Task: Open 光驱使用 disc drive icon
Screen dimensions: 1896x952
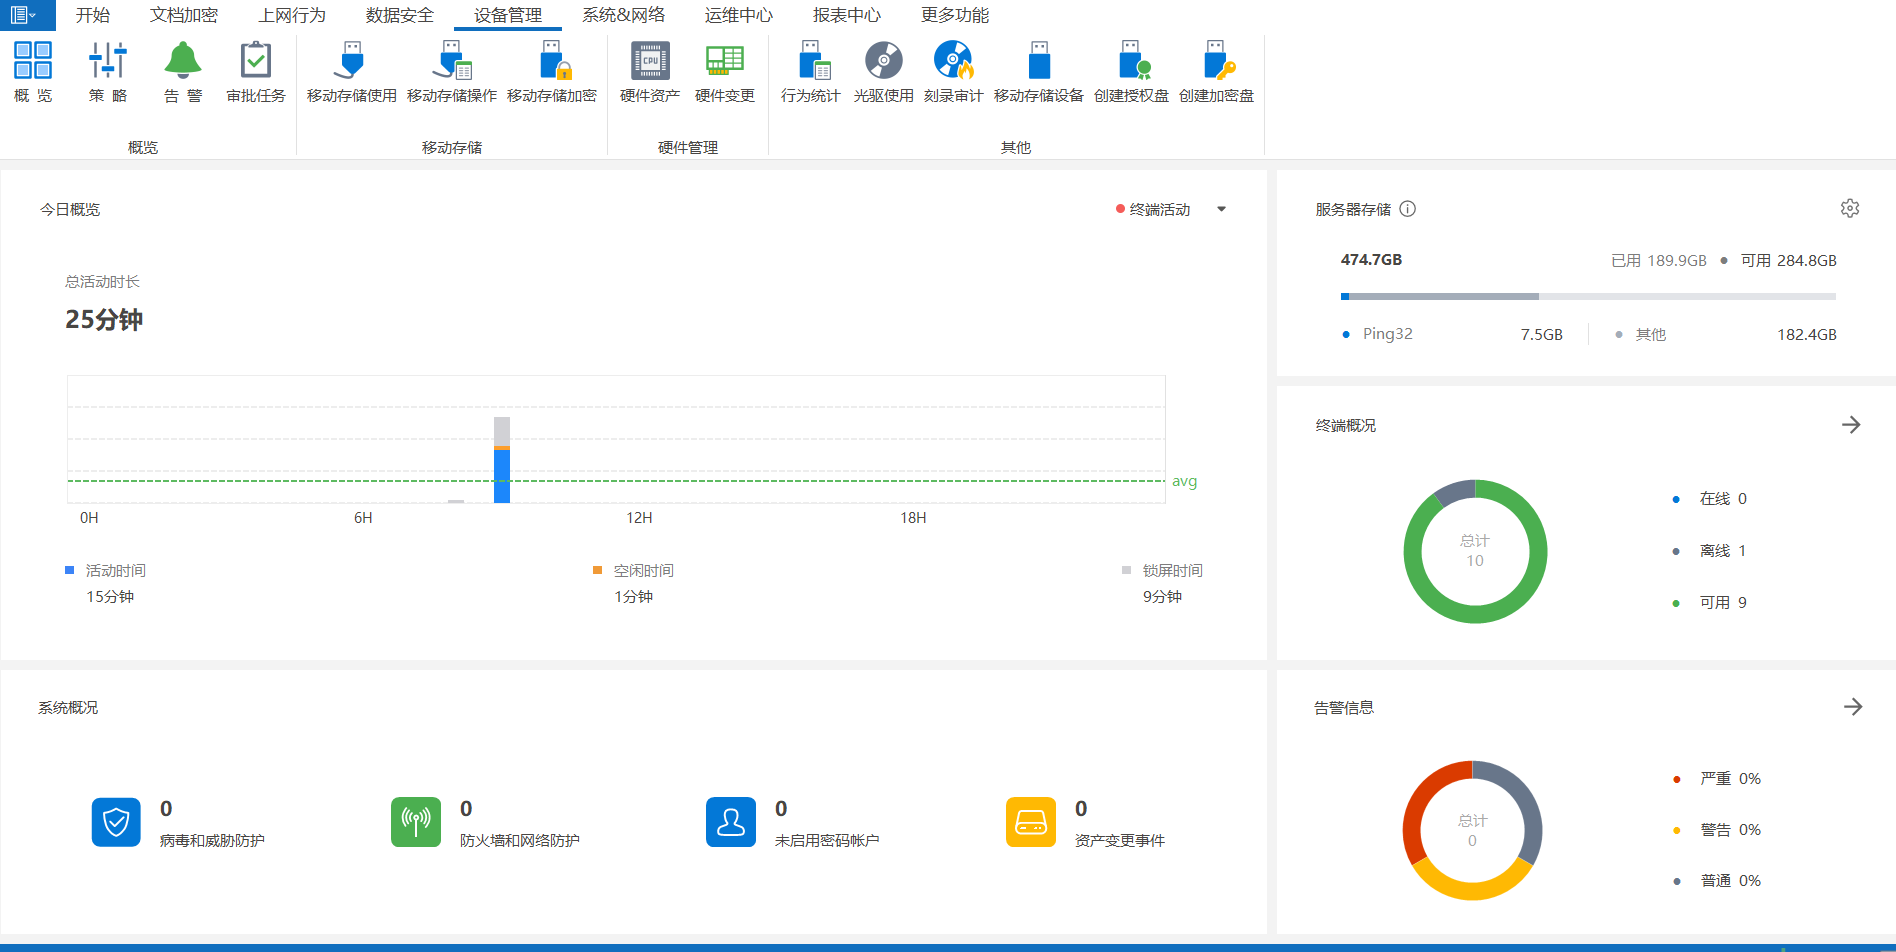Action: [x=883, y=62]
